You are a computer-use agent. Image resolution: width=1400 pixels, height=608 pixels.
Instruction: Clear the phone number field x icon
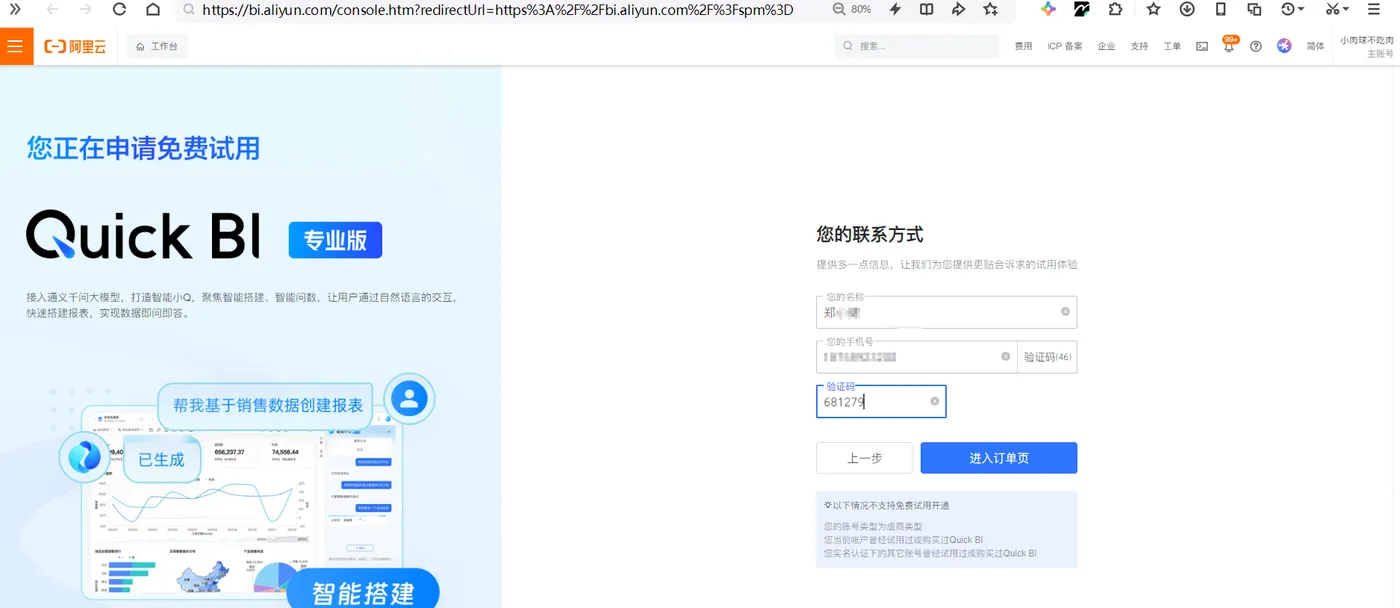1005,357
